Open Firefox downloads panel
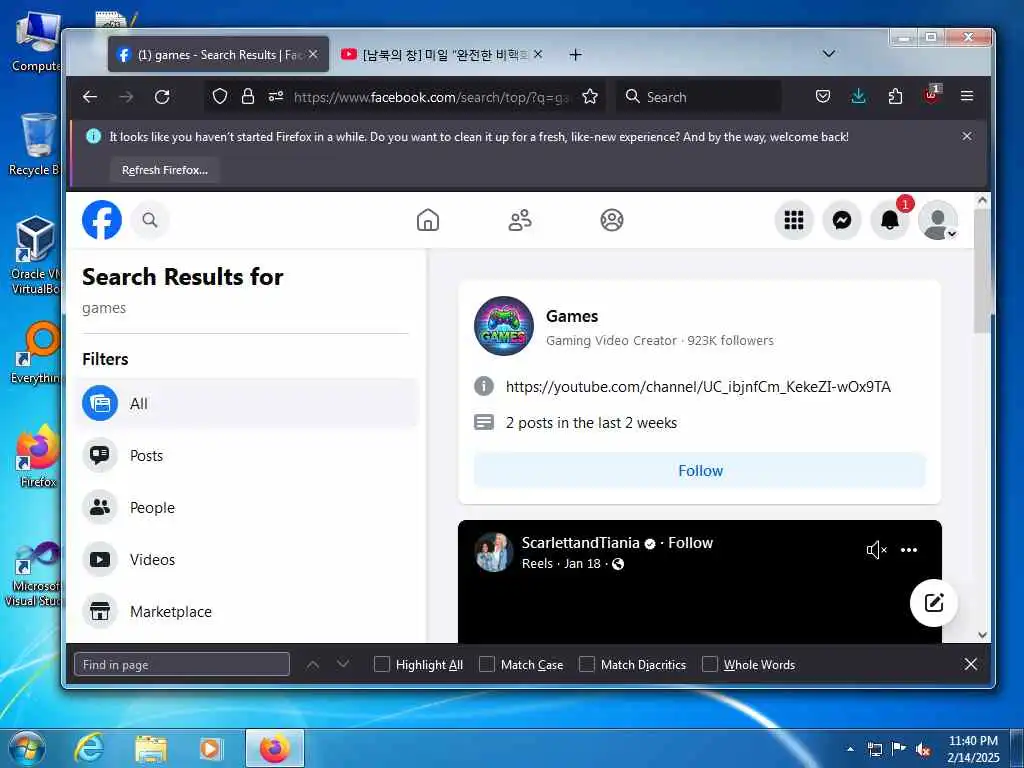 click(859, 97)
